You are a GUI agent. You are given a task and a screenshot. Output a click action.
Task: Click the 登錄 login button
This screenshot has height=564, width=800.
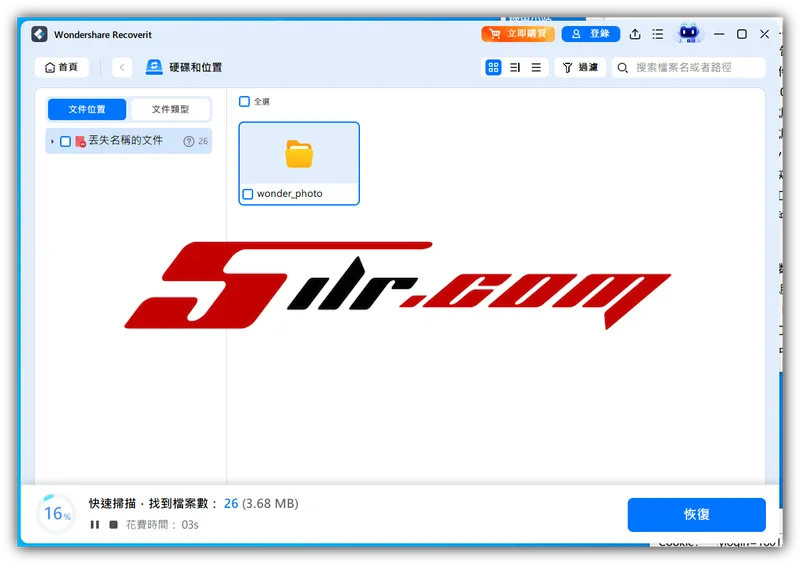(x=591, y=34)
